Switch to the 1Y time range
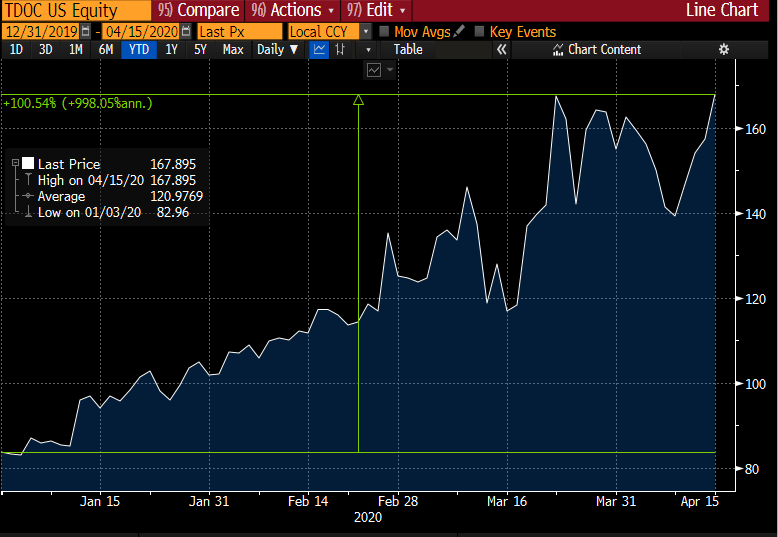This screenshot has height=537, width=778. tap(171, 49)
